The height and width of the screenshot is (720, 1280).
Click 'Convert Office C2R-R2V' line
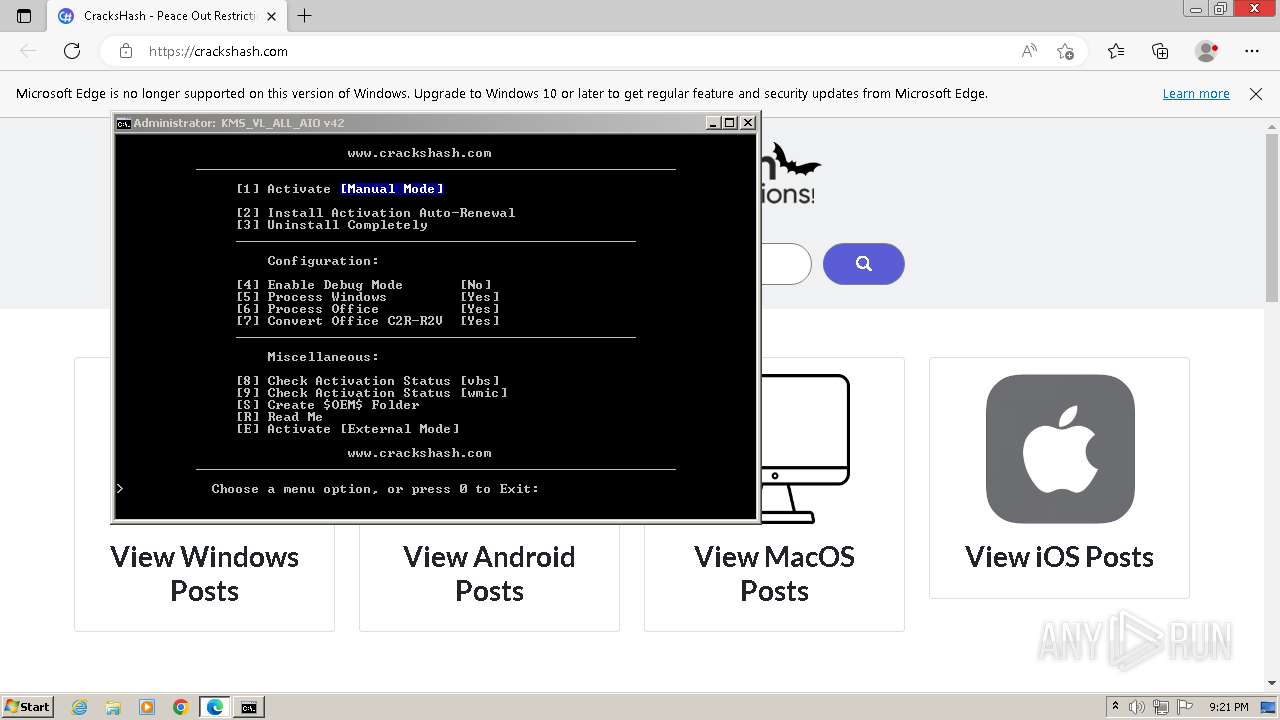(x=368, y=321)
